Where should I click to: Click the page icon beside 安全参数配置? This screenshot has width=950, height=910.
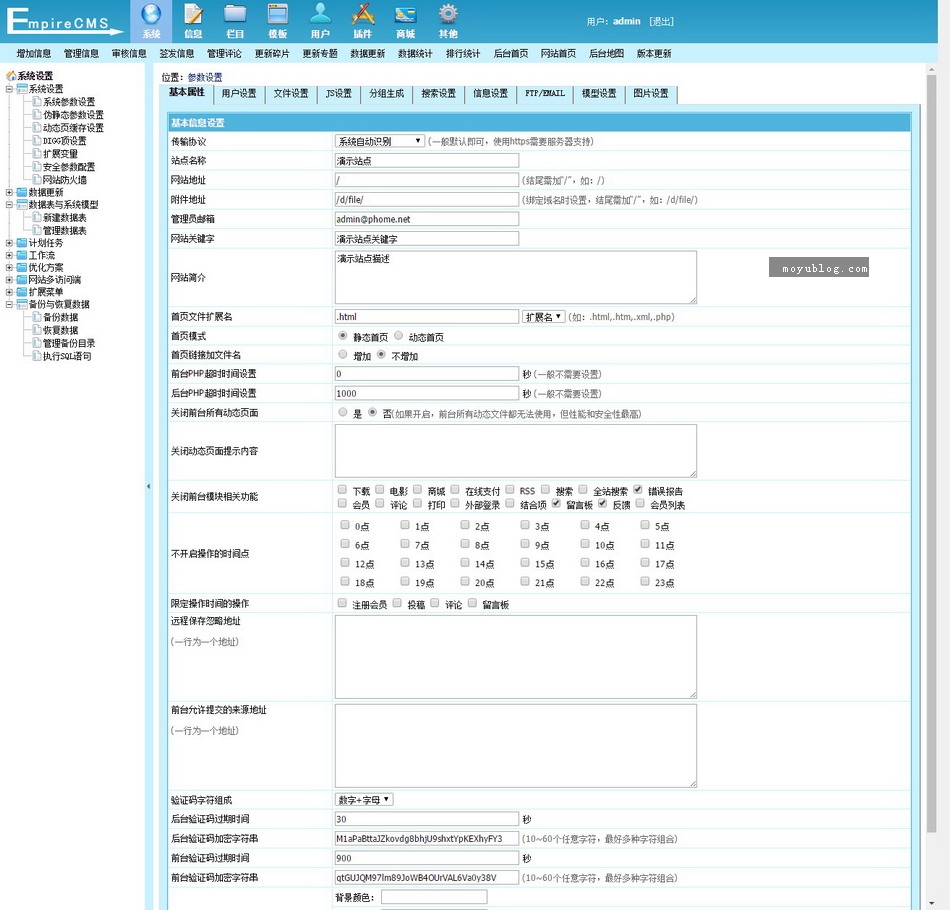tap(37, 167)
